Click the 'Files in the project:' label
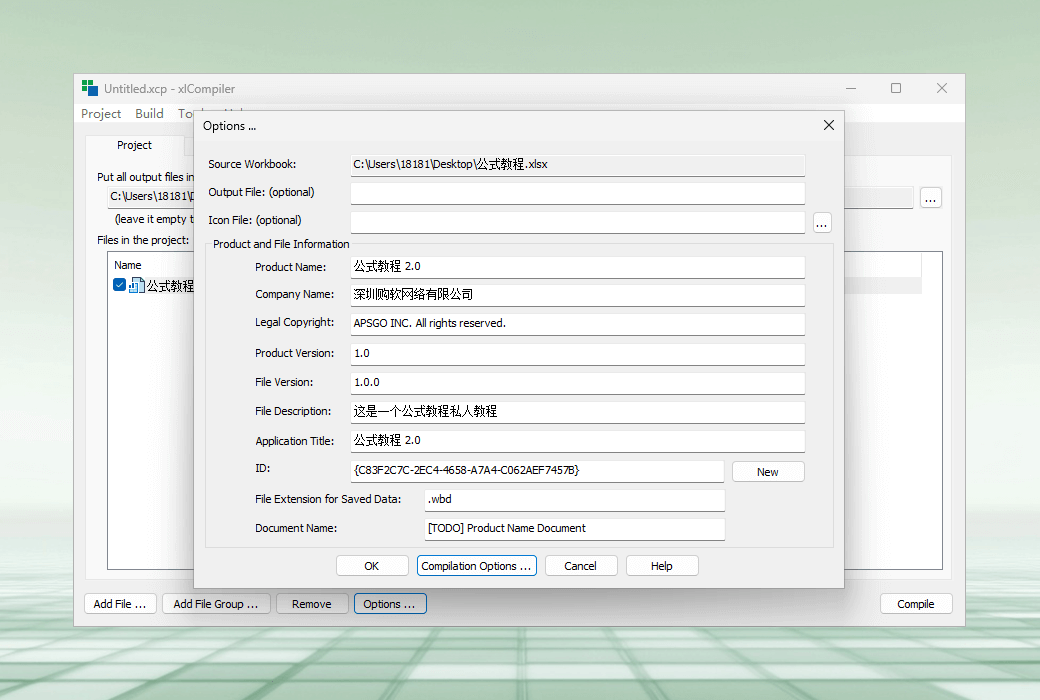Image resolution: width=1040 pixels, height=700 pixels. click(143, 240)
